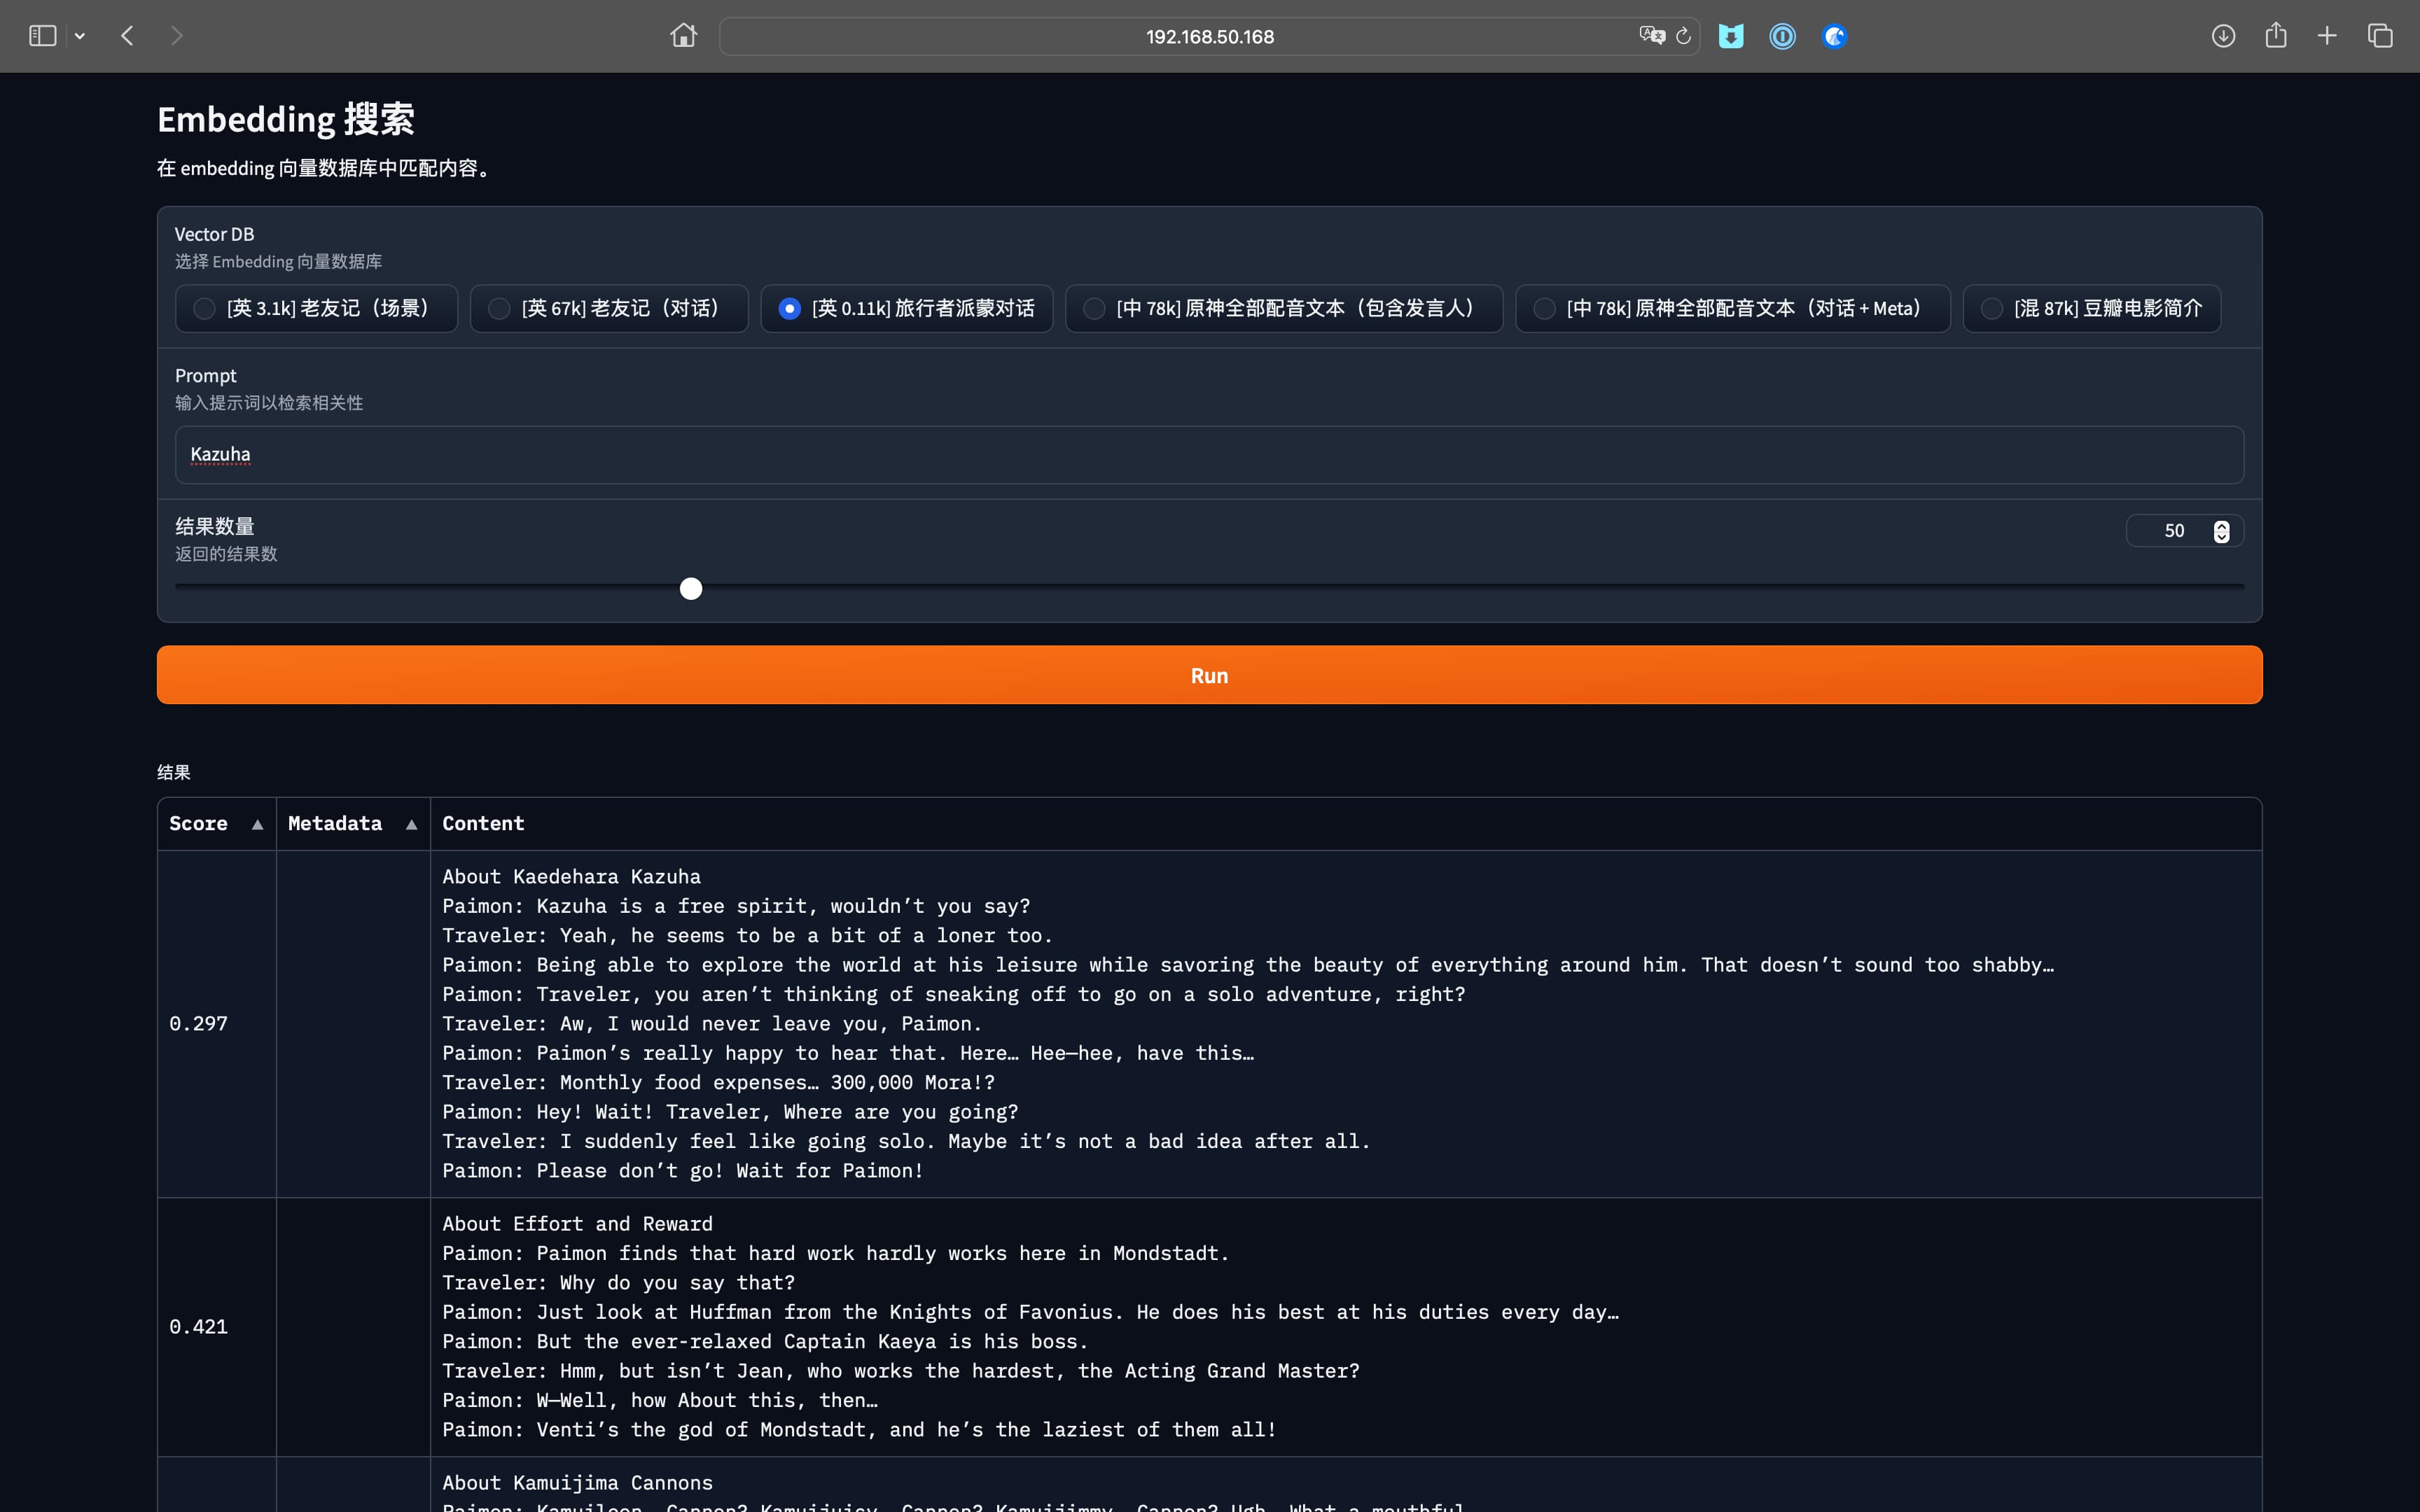
Task: Reload the current page
Action: tap(1684, 36)
